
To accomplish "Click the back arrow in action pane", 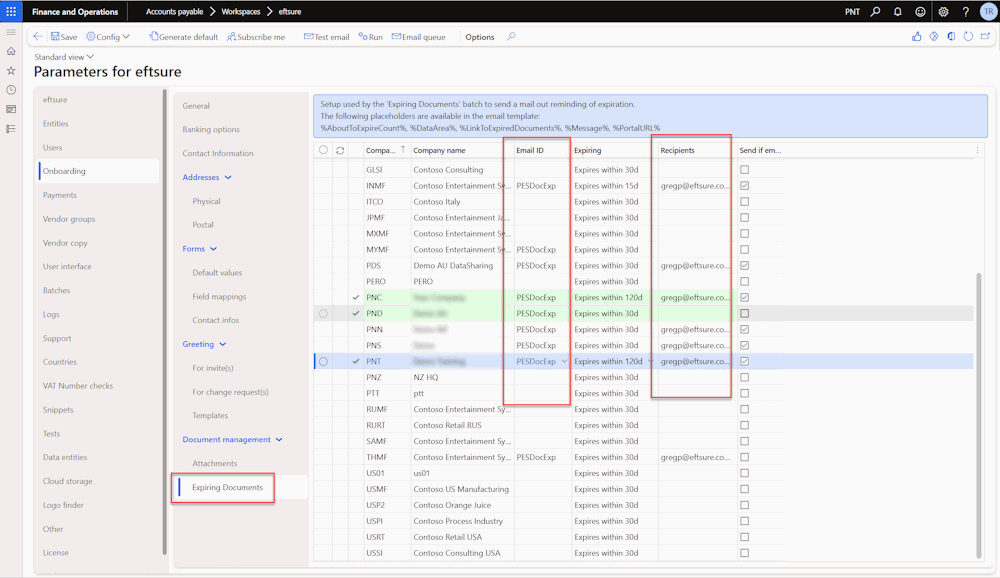I will click(x=38, y=36).
